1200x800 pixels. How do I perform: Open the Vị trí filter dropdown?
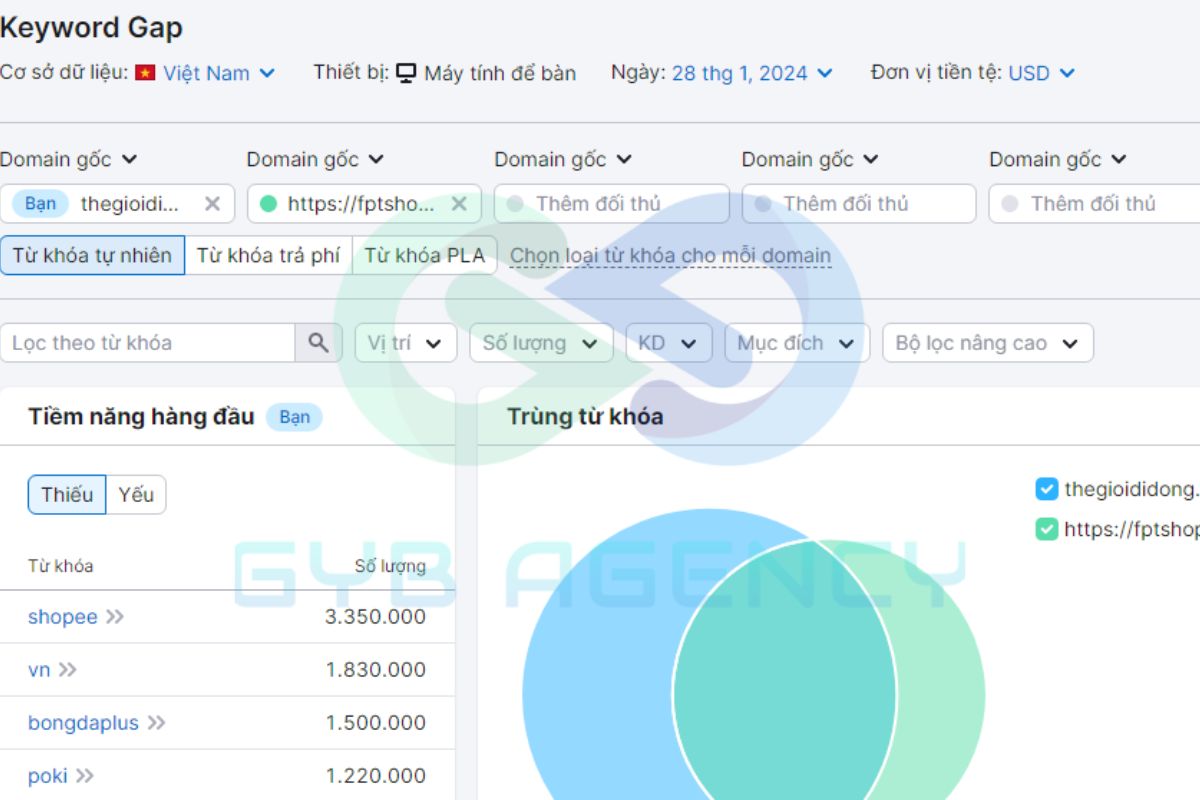tap(406, 343)
